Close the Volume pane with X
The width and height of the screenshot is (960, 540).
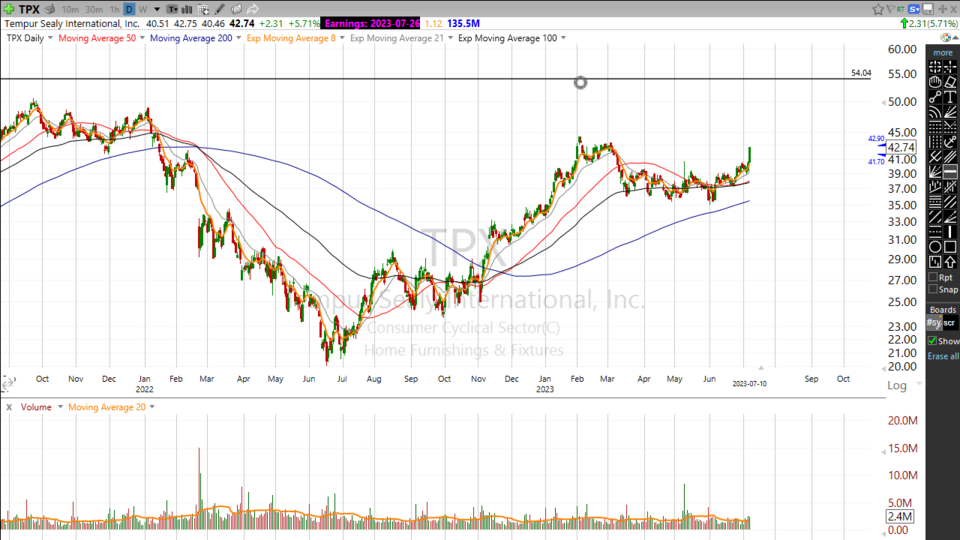tap(9, 407)
